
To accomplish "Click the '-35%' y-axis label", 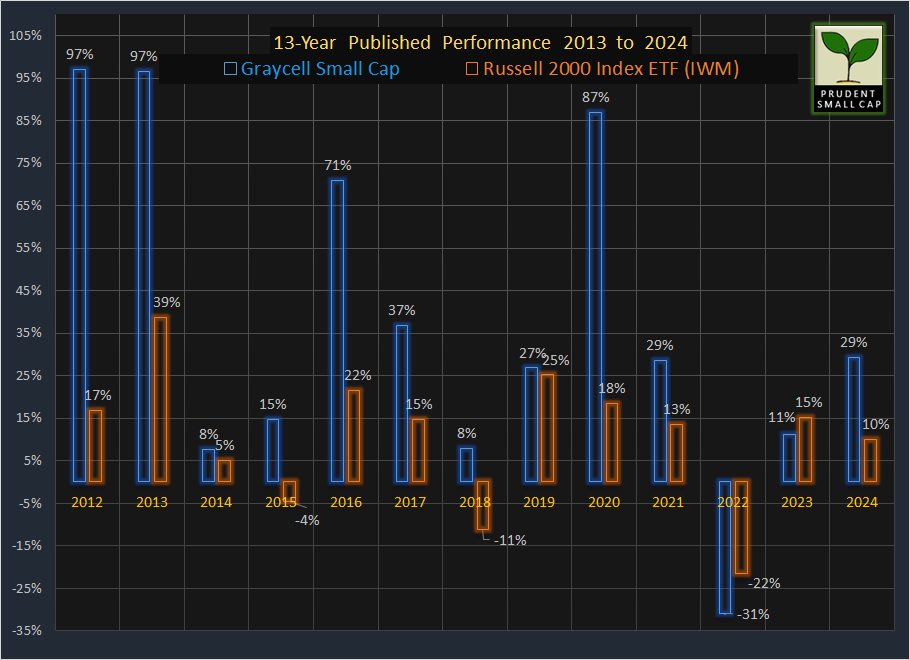I will click(27, 630).
